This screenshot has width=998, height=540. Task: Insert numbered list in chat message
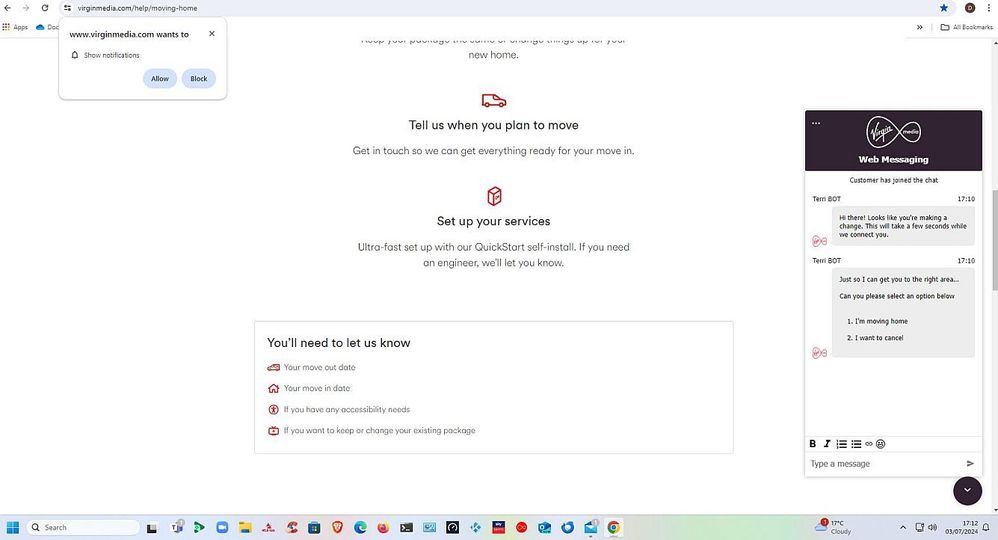841,444
